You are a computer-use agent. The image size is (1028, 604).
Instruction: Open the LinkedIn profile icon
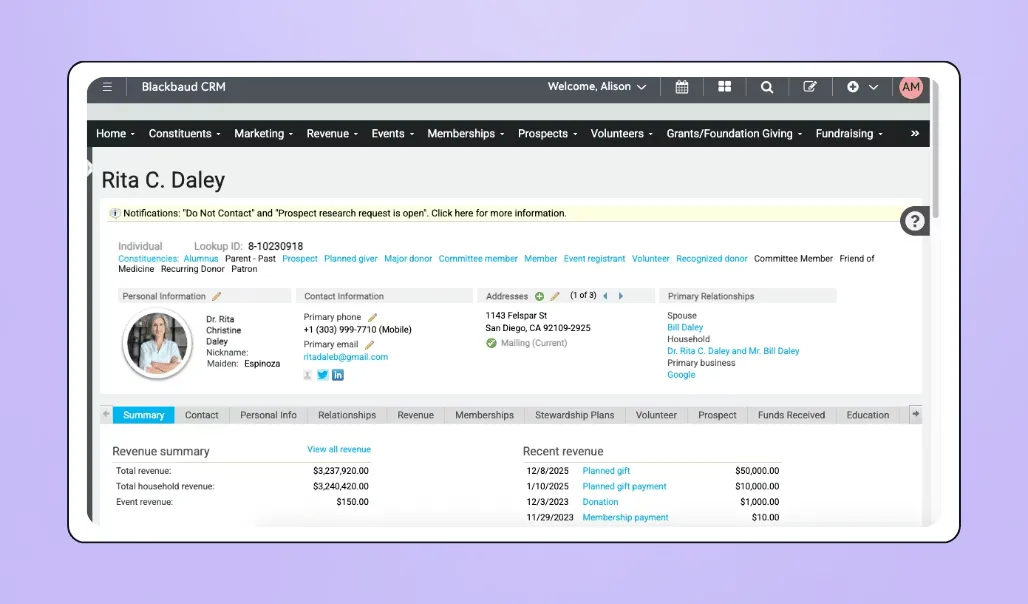338,375
